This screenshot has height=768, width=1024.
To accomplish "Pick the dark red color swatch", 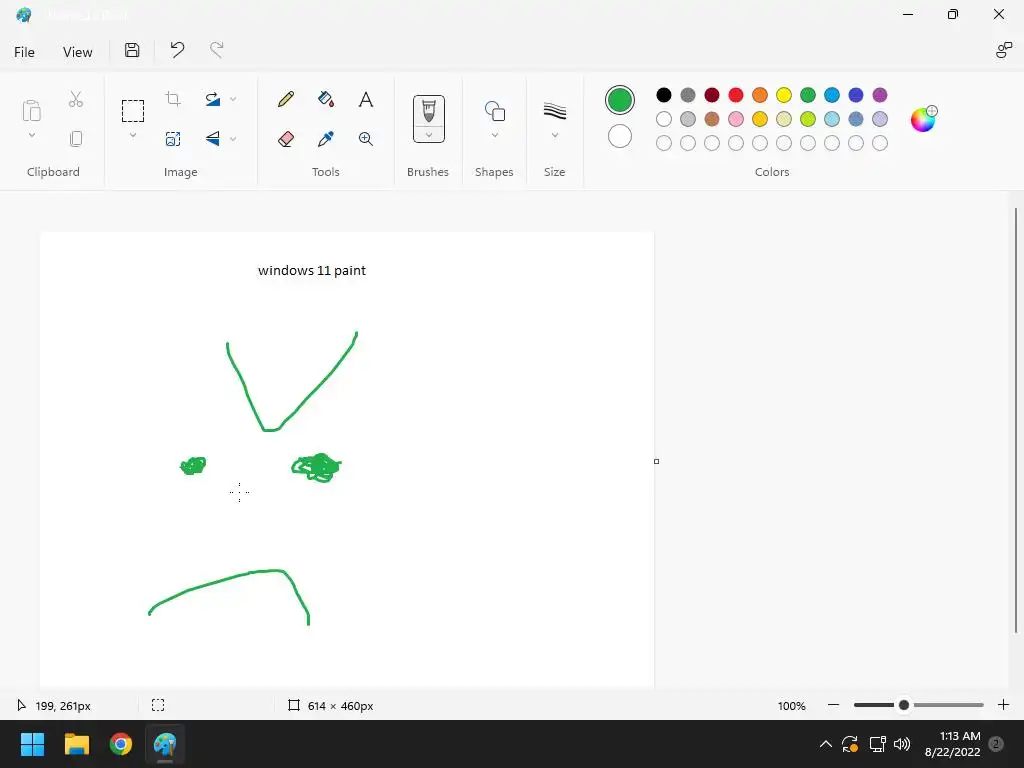I will click(x=712, y=95).
